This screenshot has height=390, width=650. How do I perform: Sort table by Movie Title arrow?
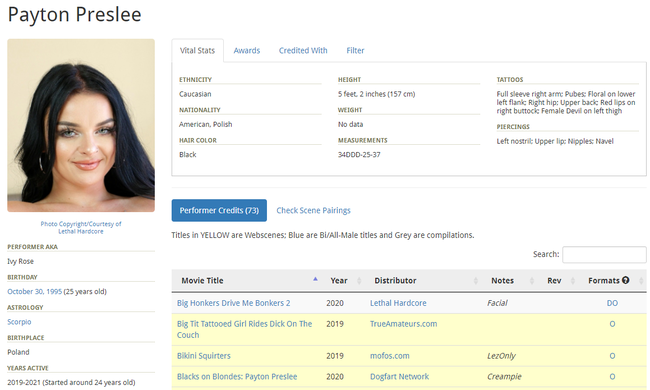pyautogui.click(x=315, y=279)
